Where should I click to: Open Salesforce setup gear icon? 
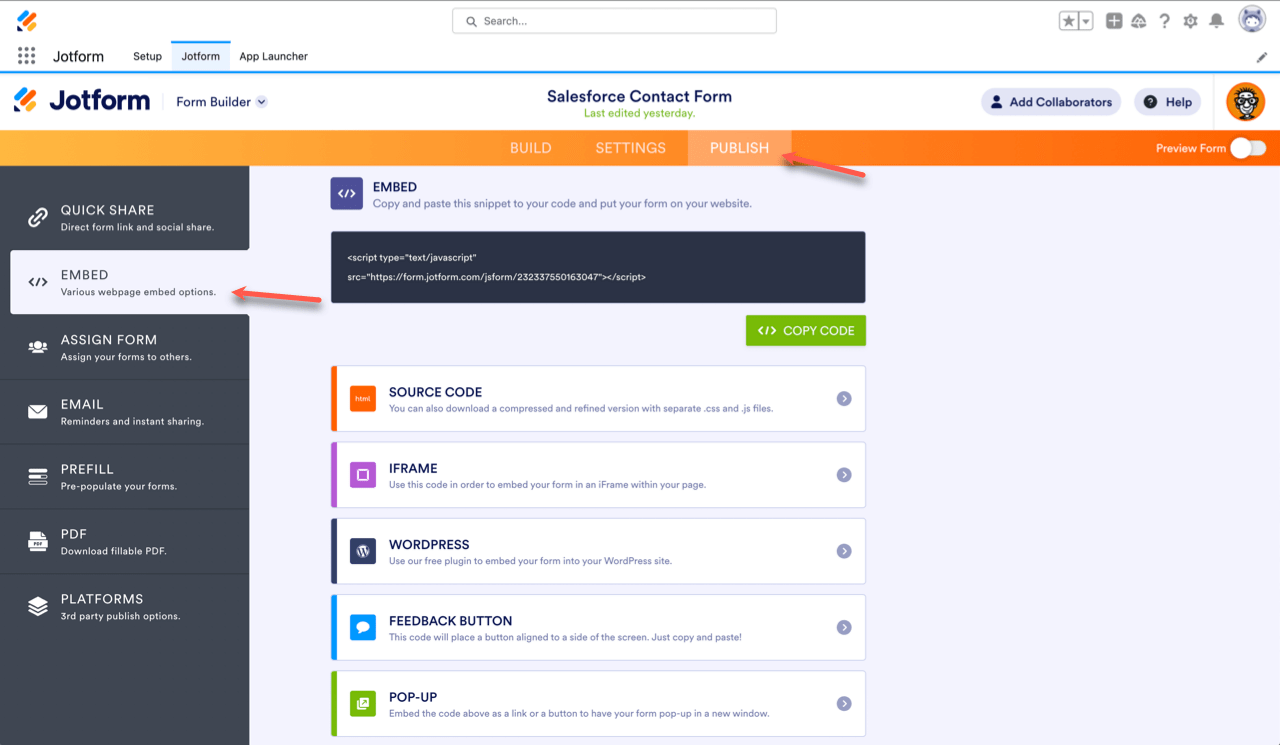coord(1190,21)
